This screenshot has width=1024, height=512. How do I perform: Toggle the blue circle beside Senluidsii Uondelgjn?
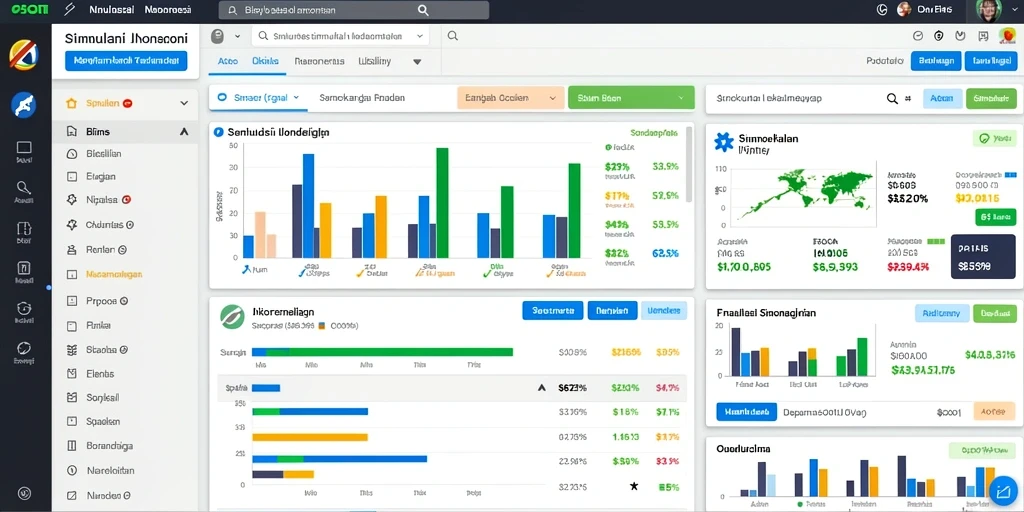tap(219, 132)
